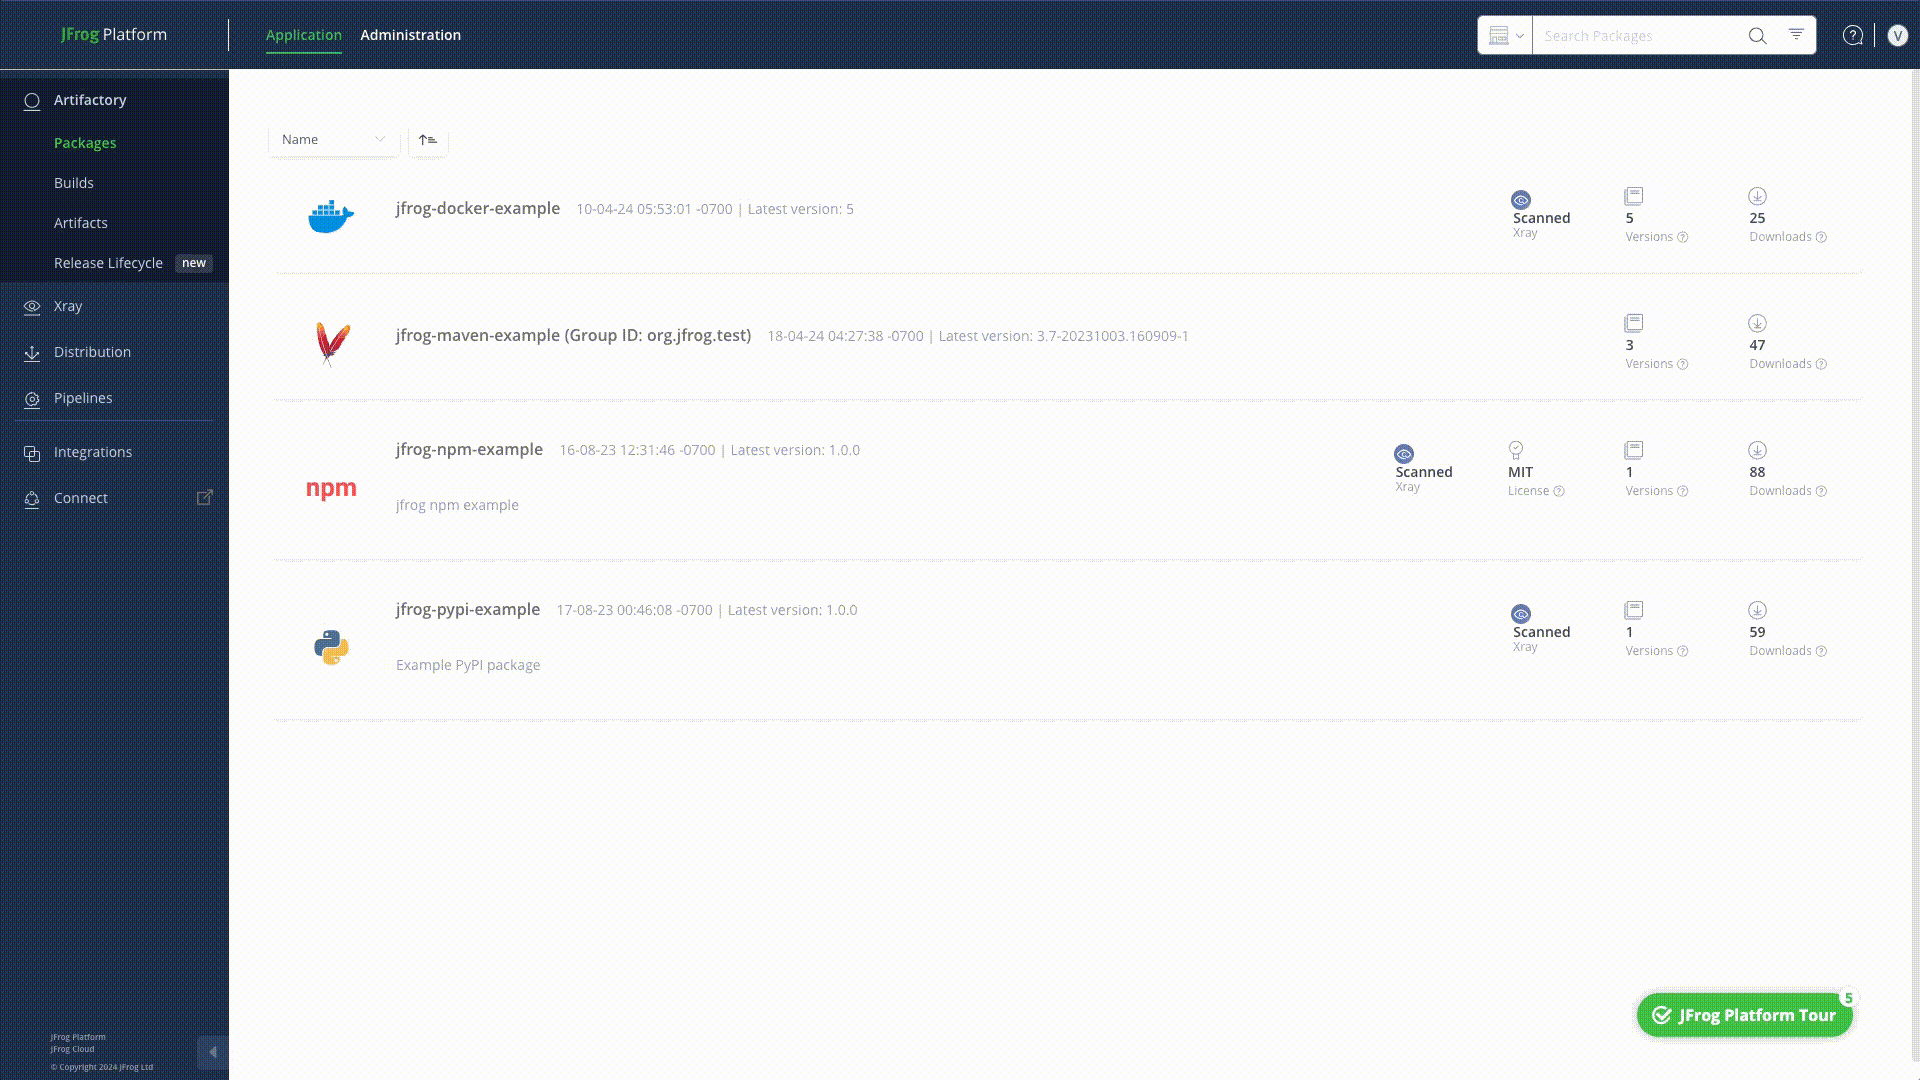
Task: Click the Versions help icon in docker row
Action: [1682, 237]
